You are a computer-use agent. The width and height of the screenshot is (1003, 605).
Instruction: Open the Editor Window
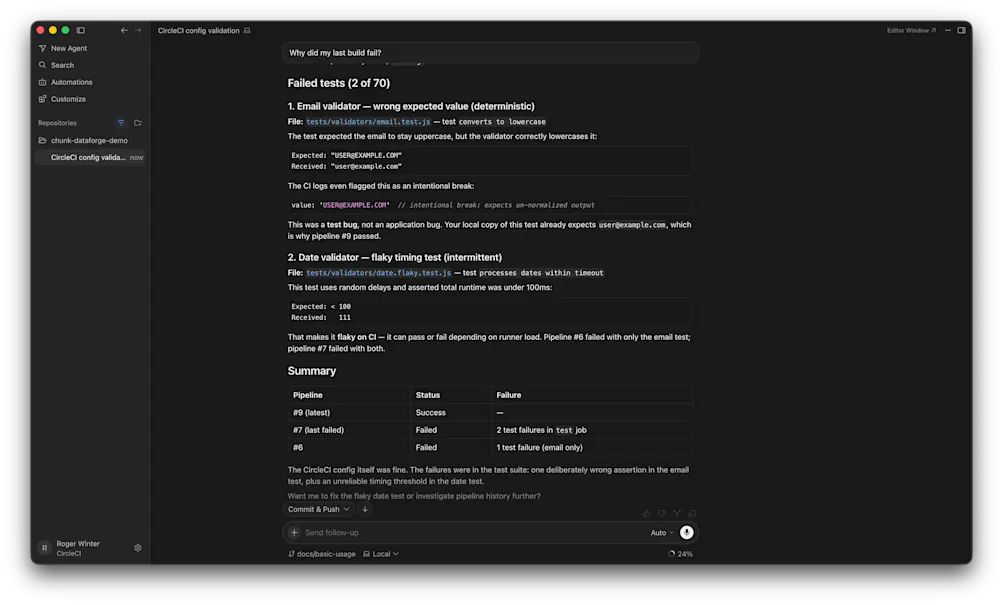tap(911, 30)
